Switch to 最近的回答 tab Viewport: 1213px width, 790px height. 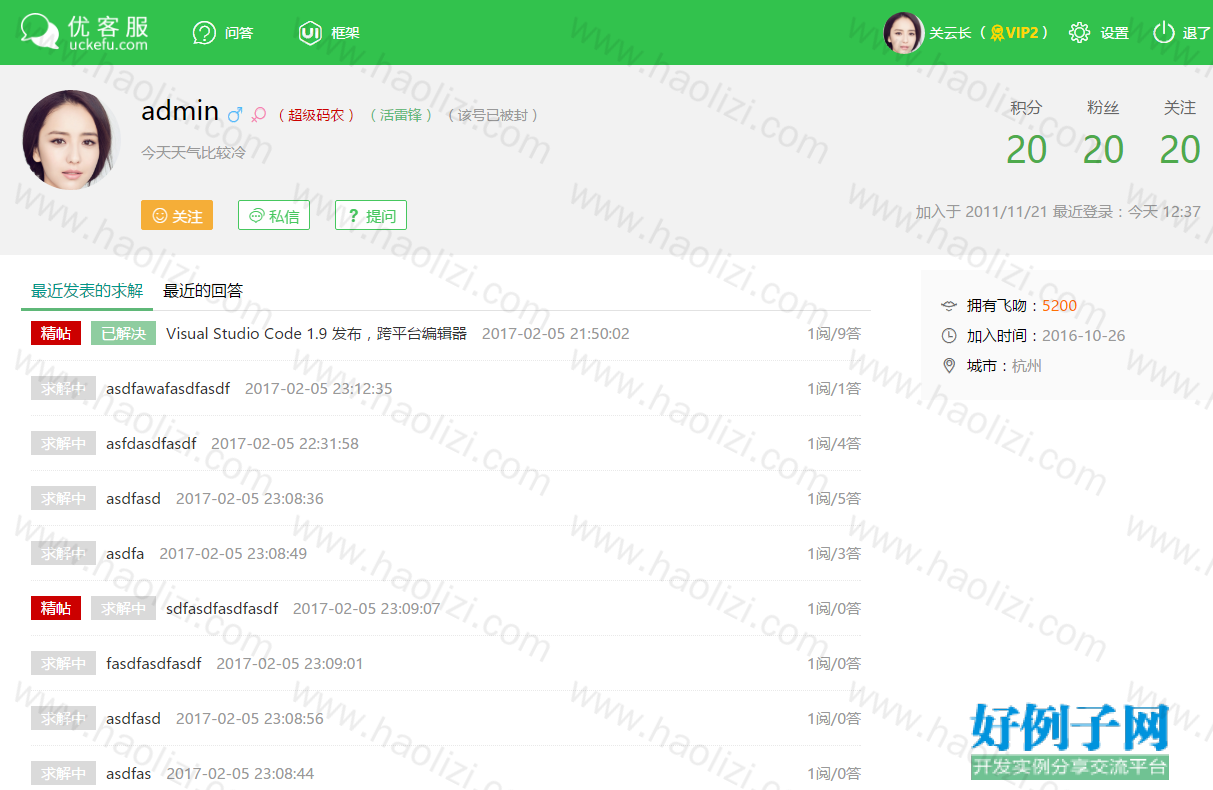coord(203,291)
